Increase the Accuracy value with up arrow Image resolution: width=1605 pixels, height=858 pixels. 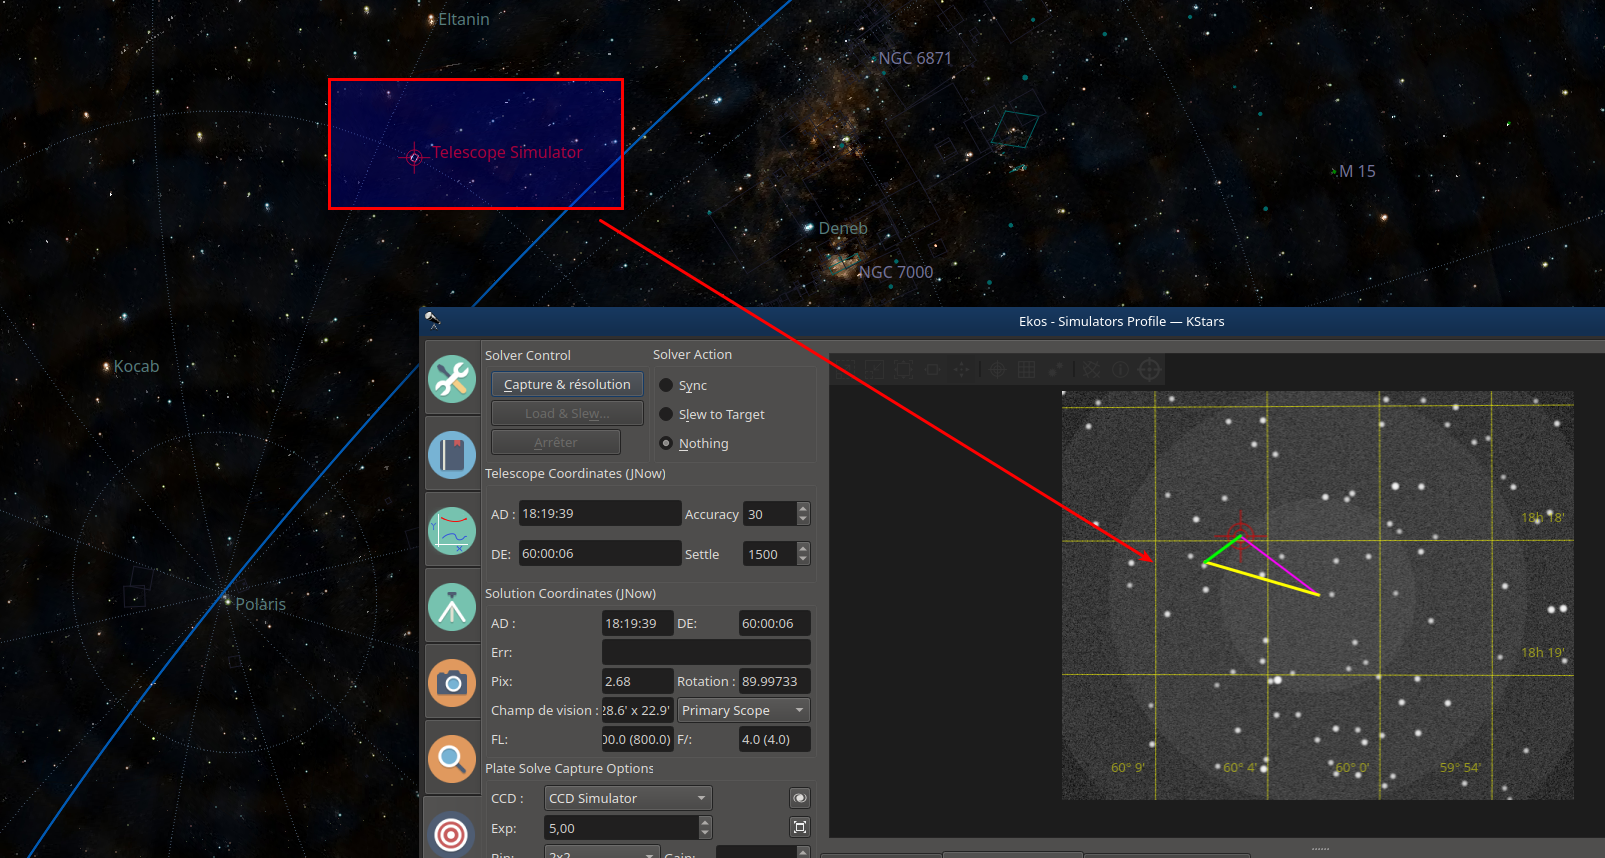803,508
